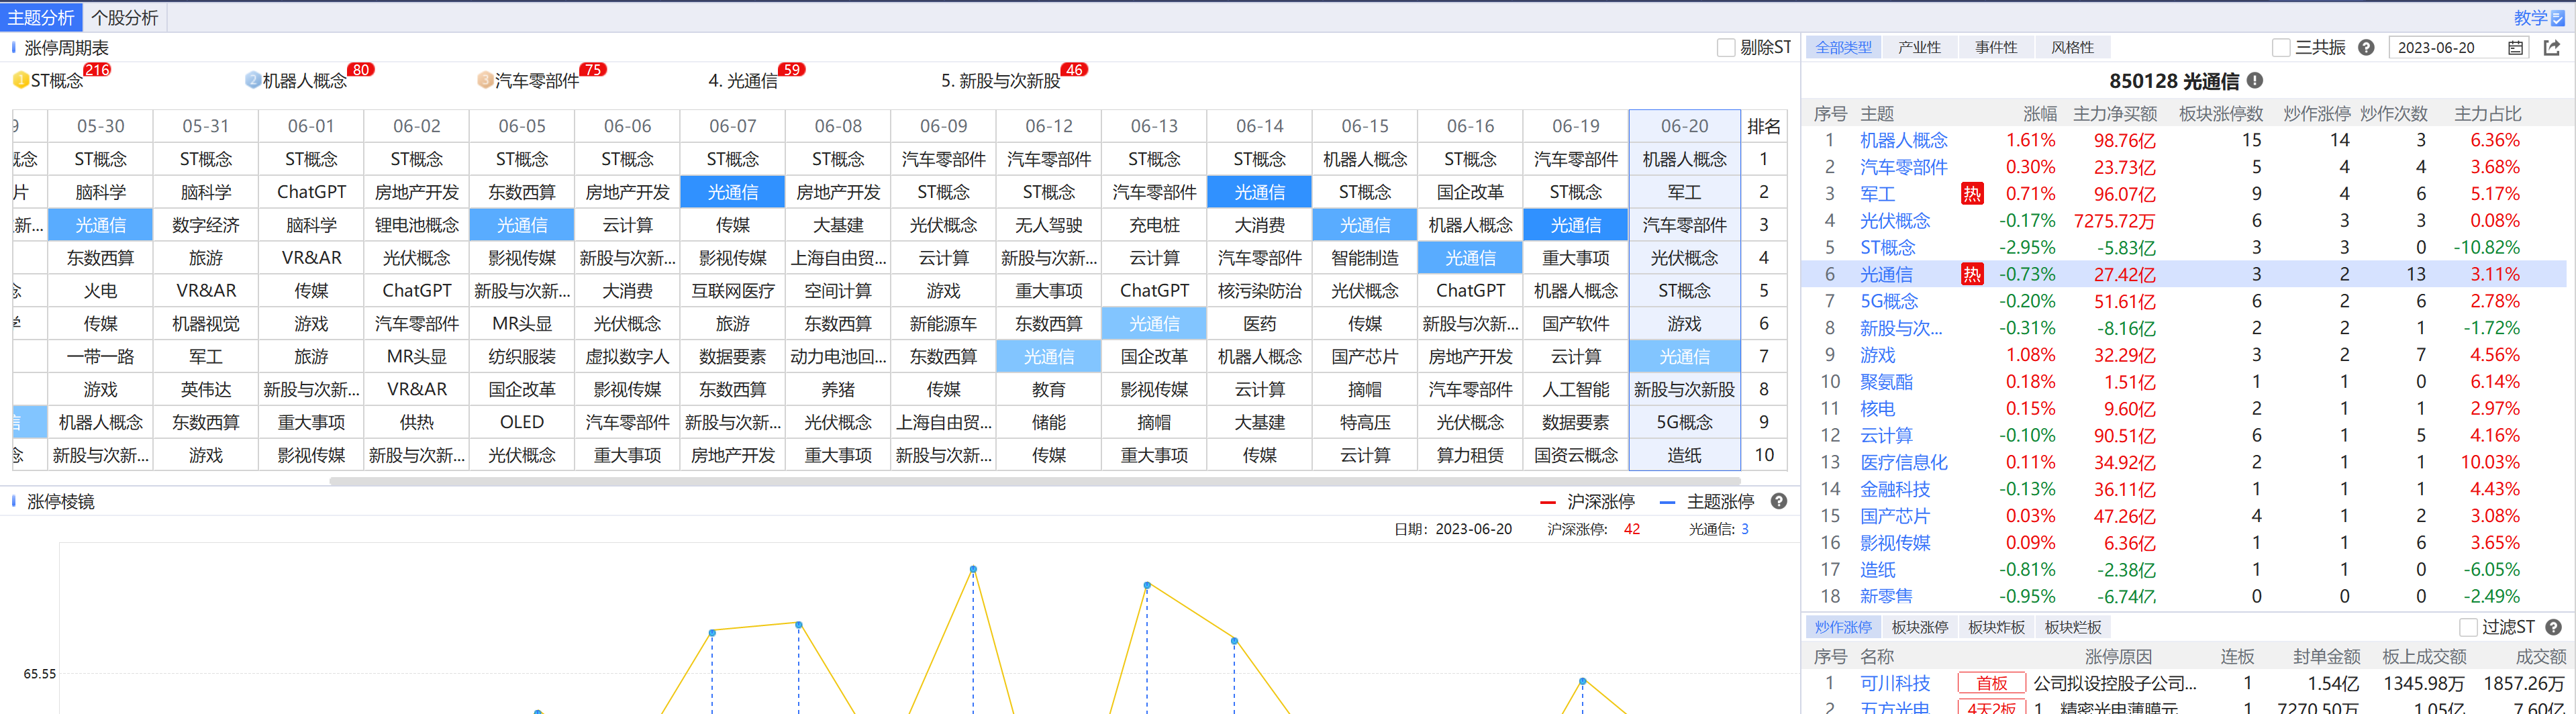Screen dimensions: 2576x714
Task: Switch to the 主题分析 tab
Action: 41,17
